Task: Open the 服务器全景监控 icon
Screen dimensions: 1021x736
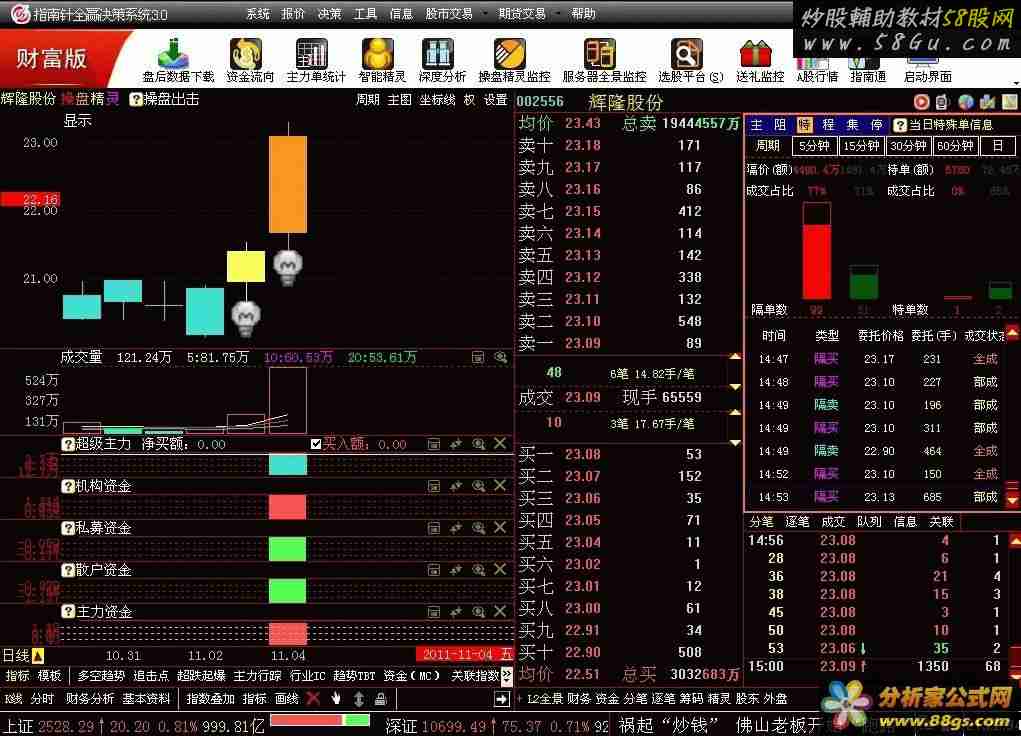Action: pos(600,53)
